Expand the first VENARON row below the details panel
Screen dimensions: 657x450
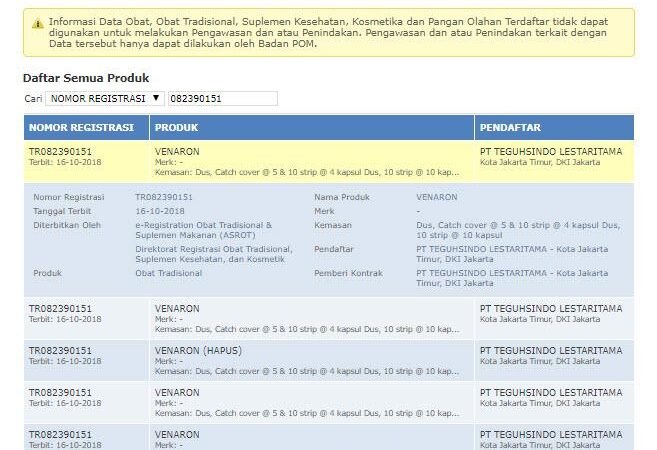(x=177, y=309)
